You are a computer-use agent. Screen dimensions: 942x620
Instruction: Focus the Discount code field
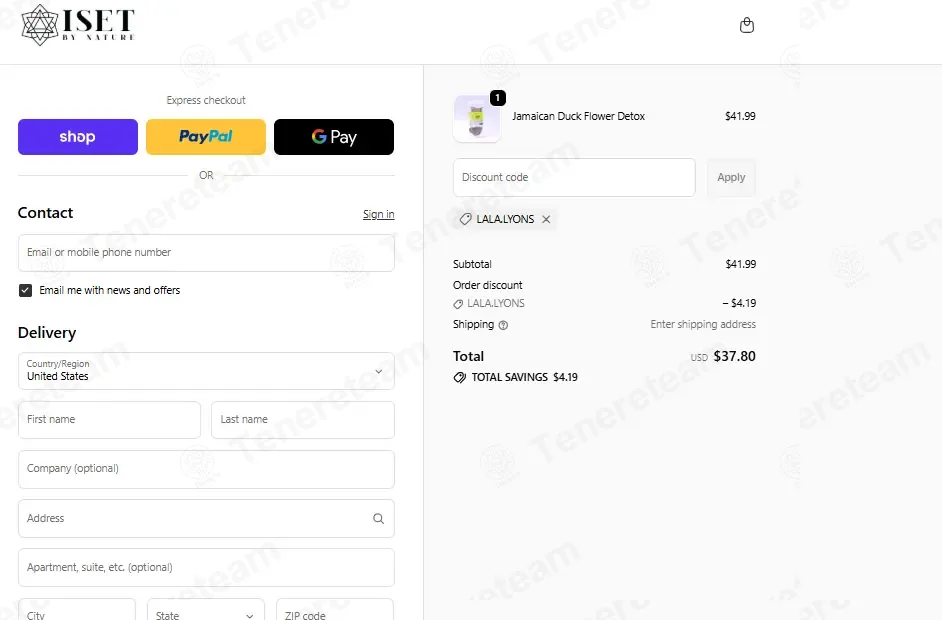[574, 177]
